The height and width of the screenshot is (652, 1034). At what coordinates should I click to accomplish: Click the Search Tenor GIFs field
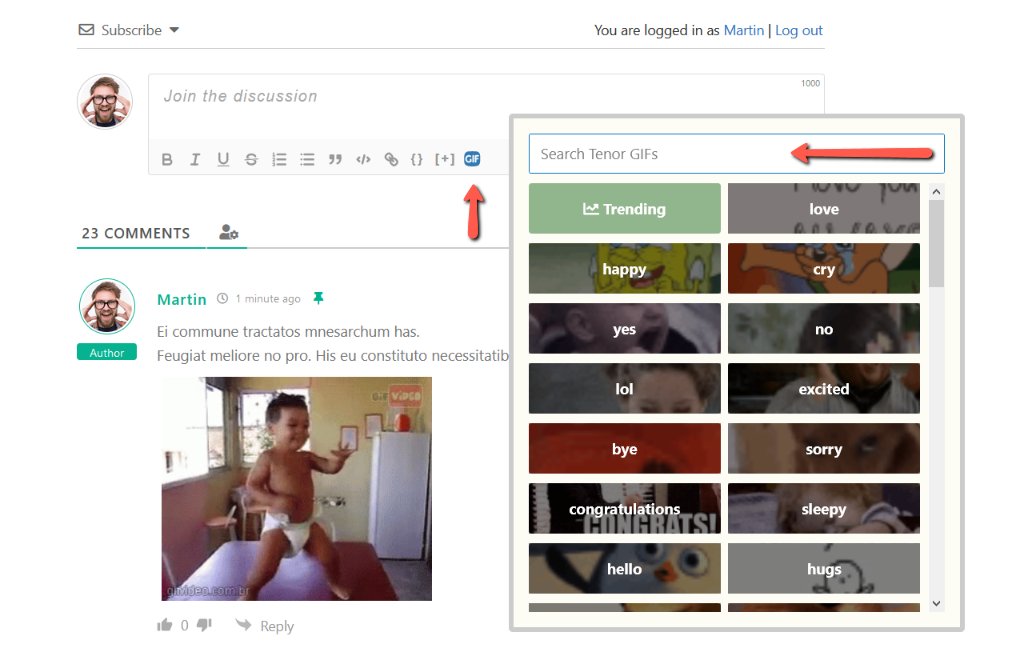click(x=737, y=154)
